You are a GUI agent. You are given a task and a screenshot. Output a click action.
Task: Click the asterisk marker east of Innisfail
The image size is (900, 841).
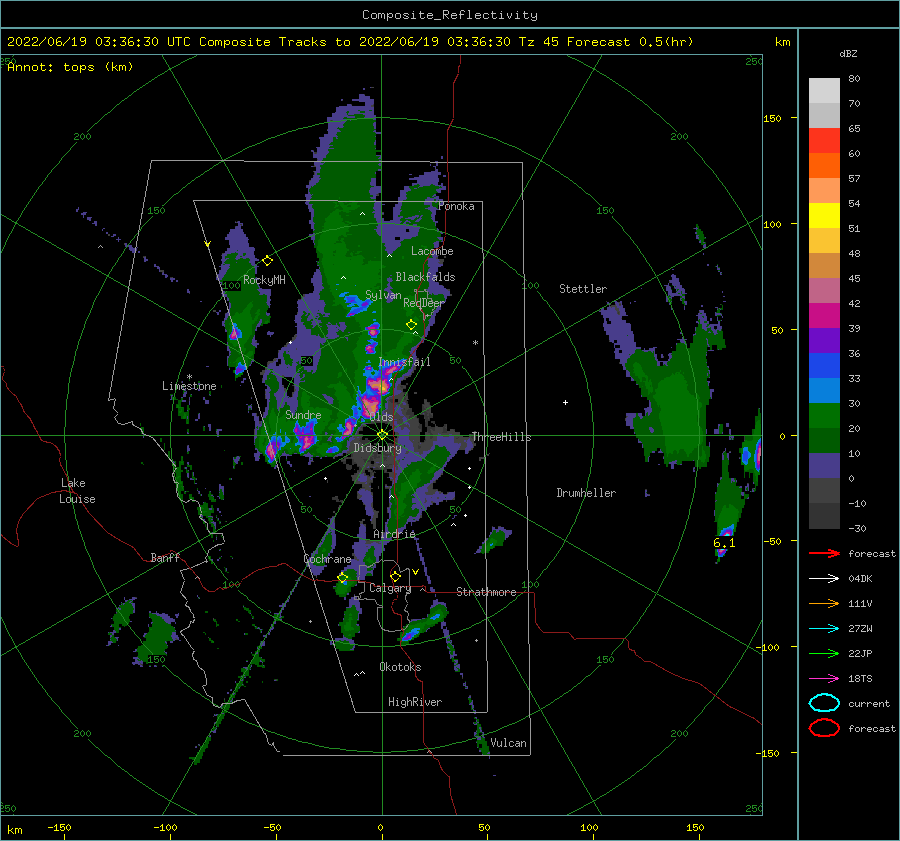click(475, 343)
